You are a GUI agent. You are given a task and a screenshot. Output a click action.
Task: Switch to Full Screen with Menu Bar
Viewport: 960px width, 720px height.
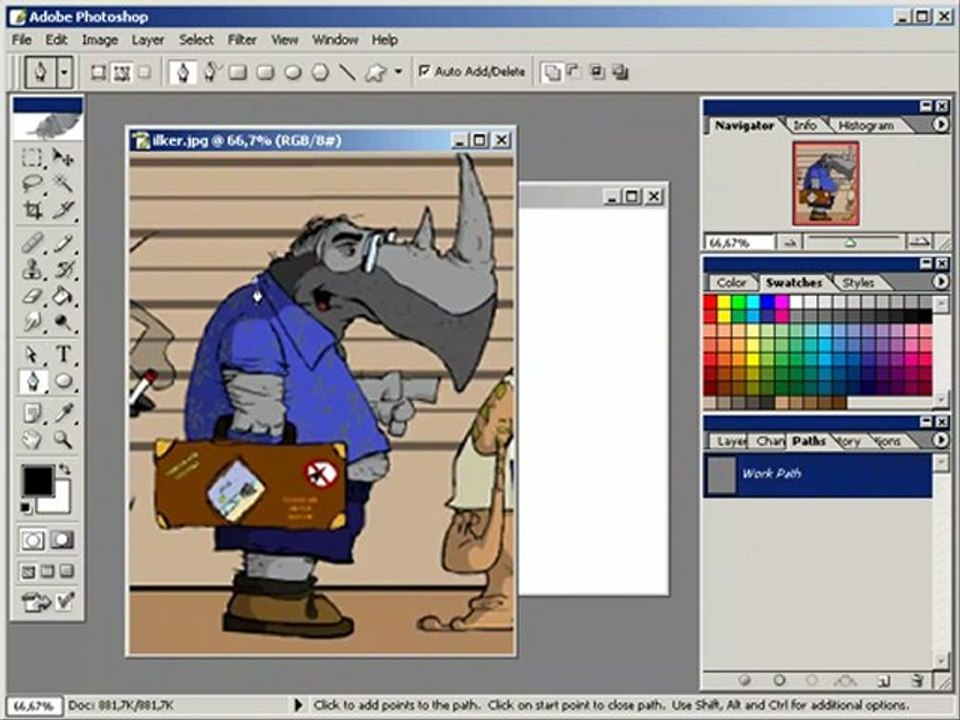(x=48, y=572)
